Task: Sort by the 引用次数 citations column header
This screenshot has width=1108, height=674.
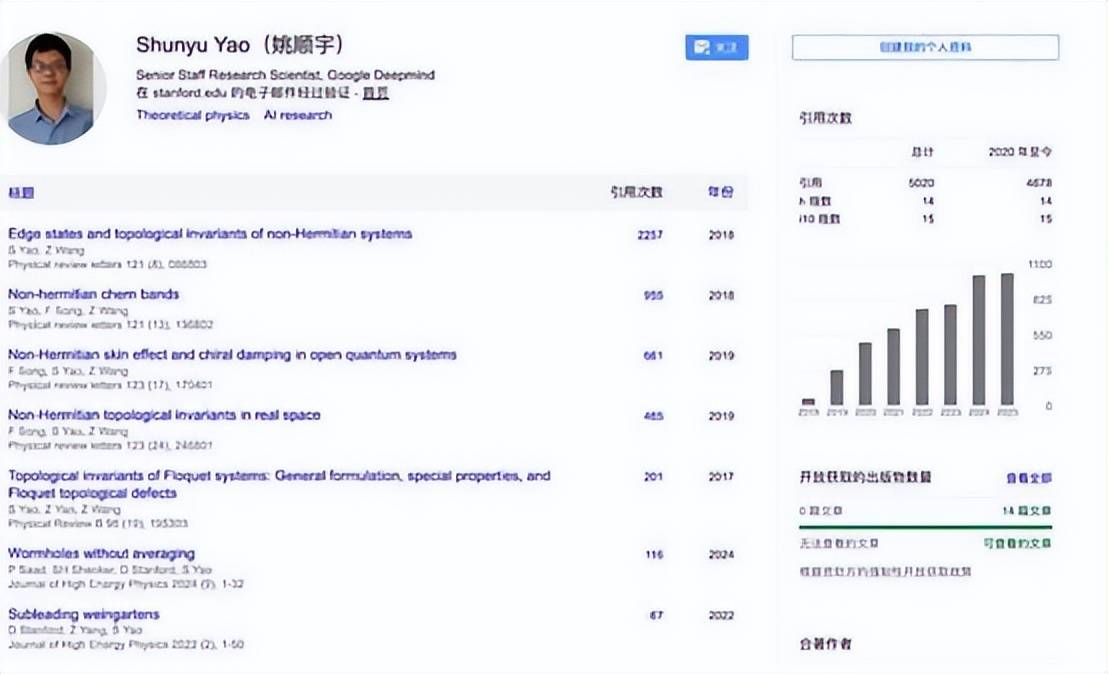Action: pos(636,192)
